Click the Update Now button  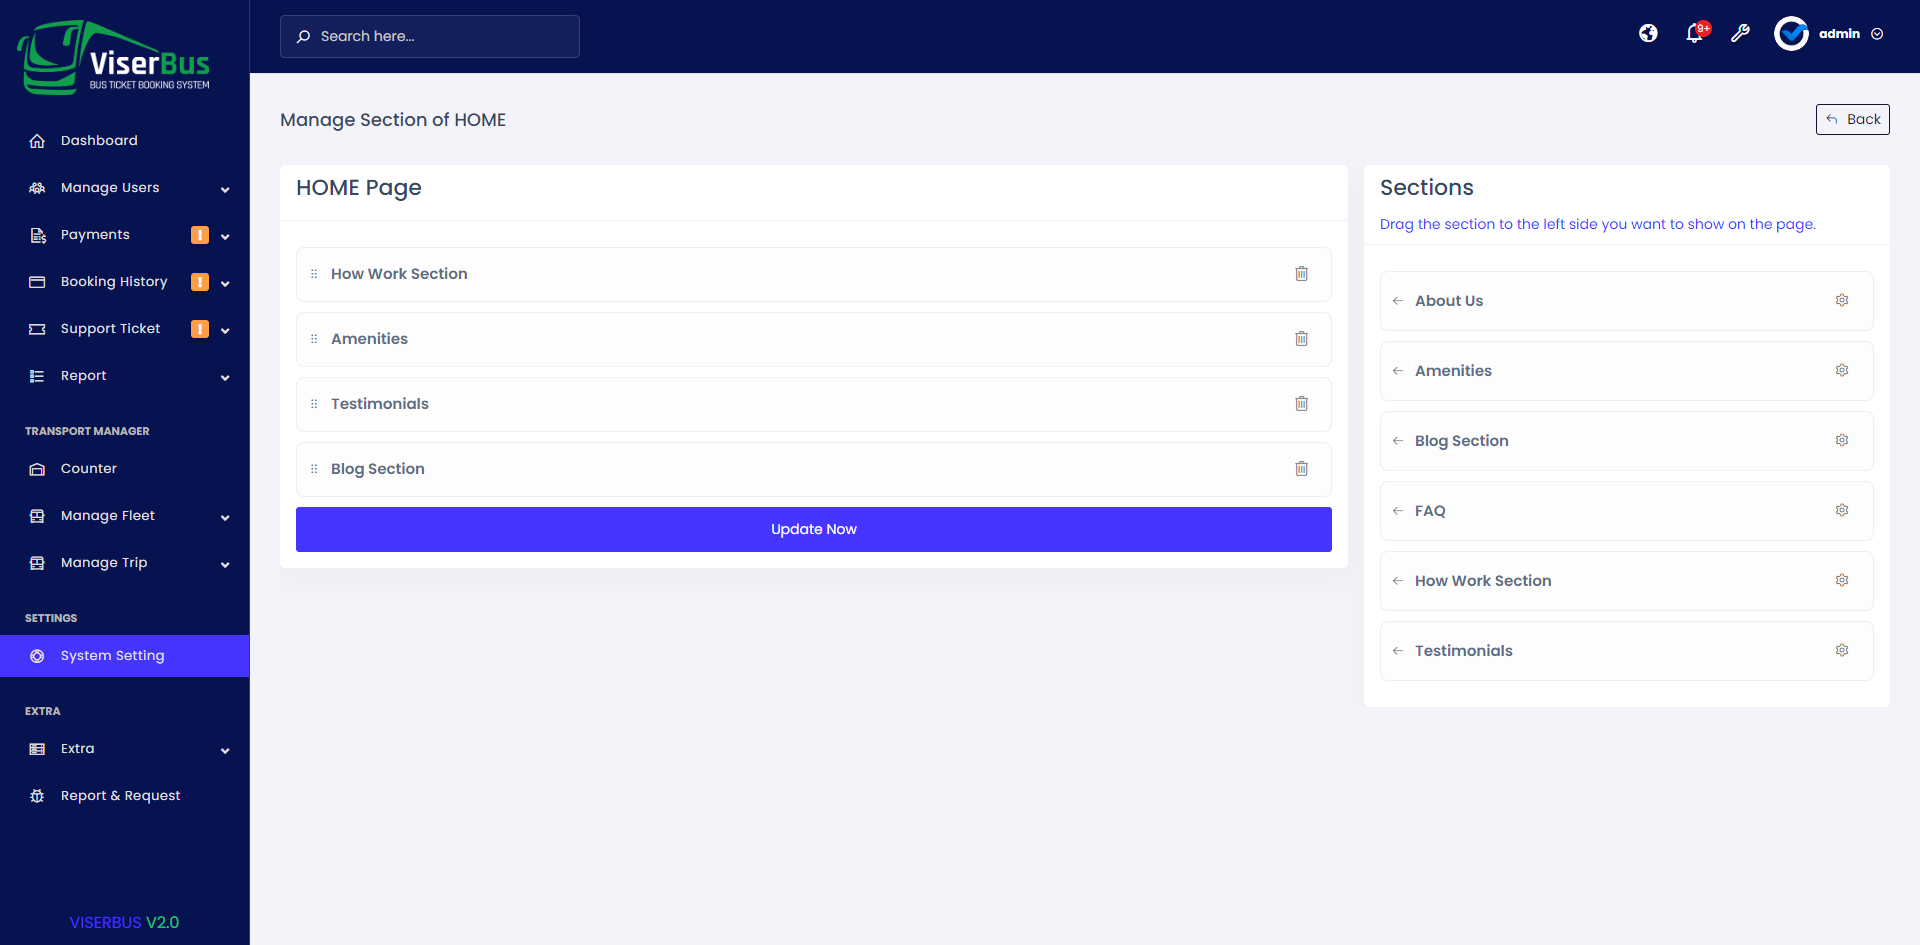[x=813, y=529]
